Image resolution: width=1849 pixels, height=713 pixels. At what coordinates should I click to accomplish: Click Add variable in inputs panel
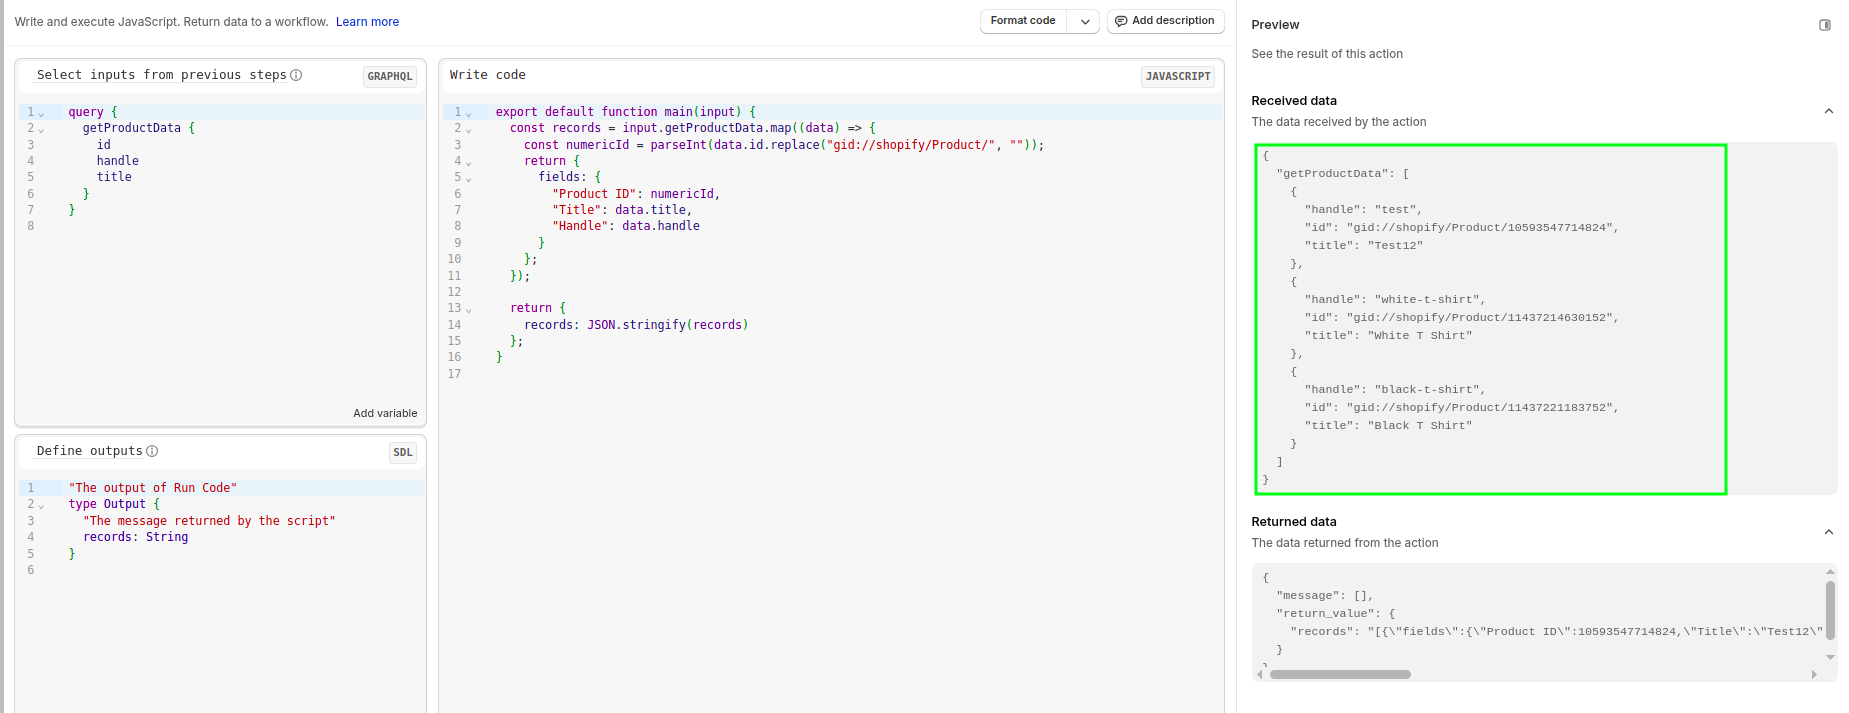[385, 413]
